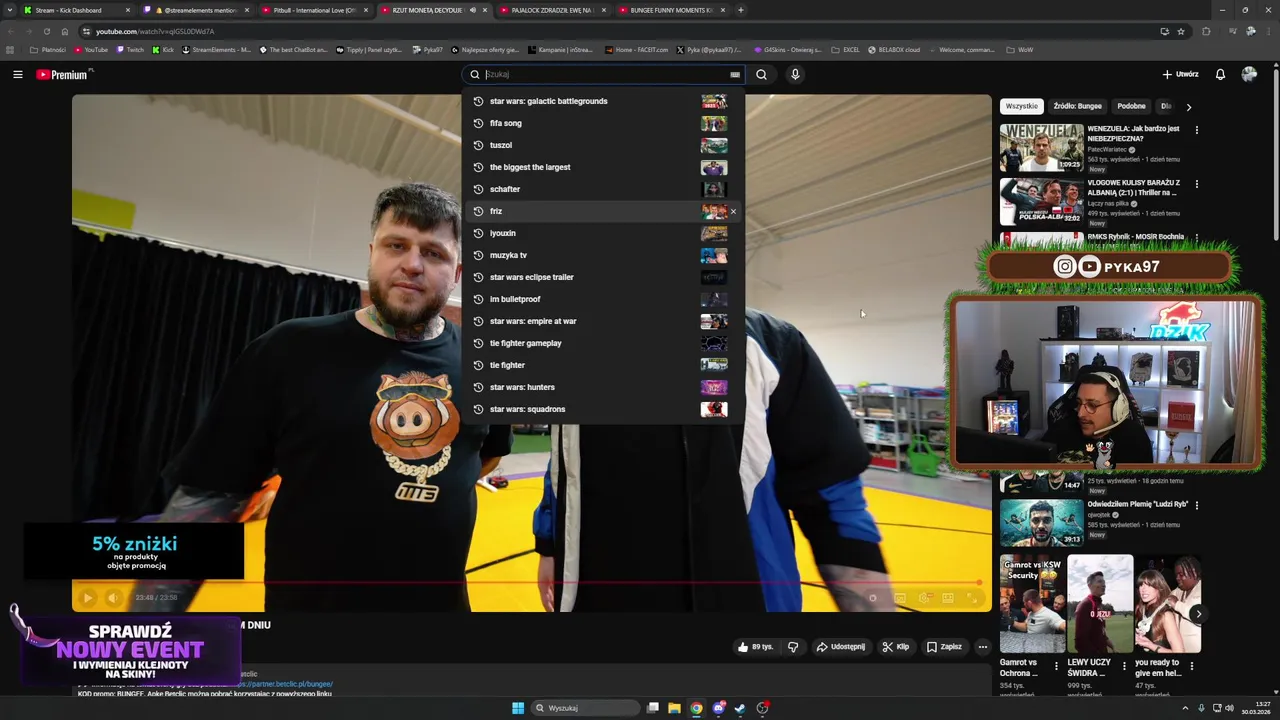Switch to 'Pitbull - International Love' tab
Screen dimensions: 1280x720
pyautogui.click(x=315, y=10)
